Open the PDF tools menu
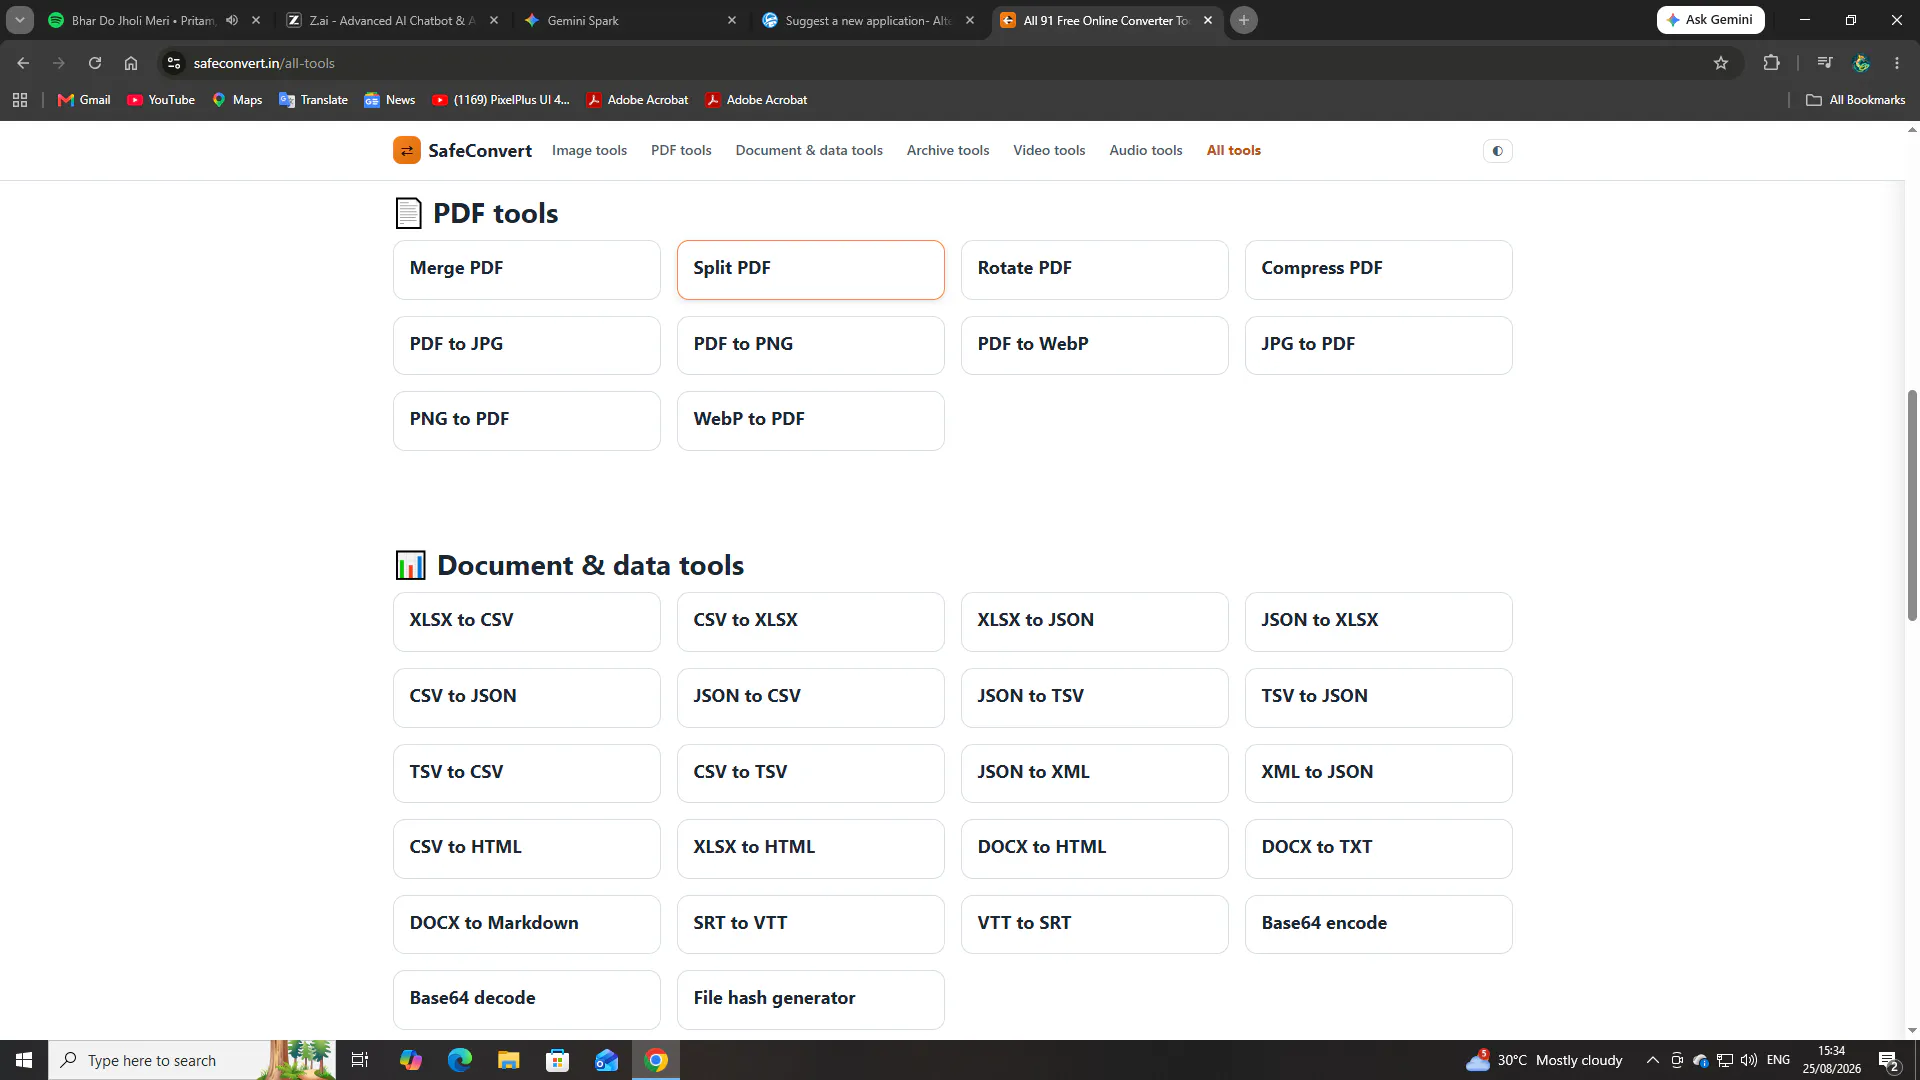The image size is (1920, 1080). [x=681, y=151]
